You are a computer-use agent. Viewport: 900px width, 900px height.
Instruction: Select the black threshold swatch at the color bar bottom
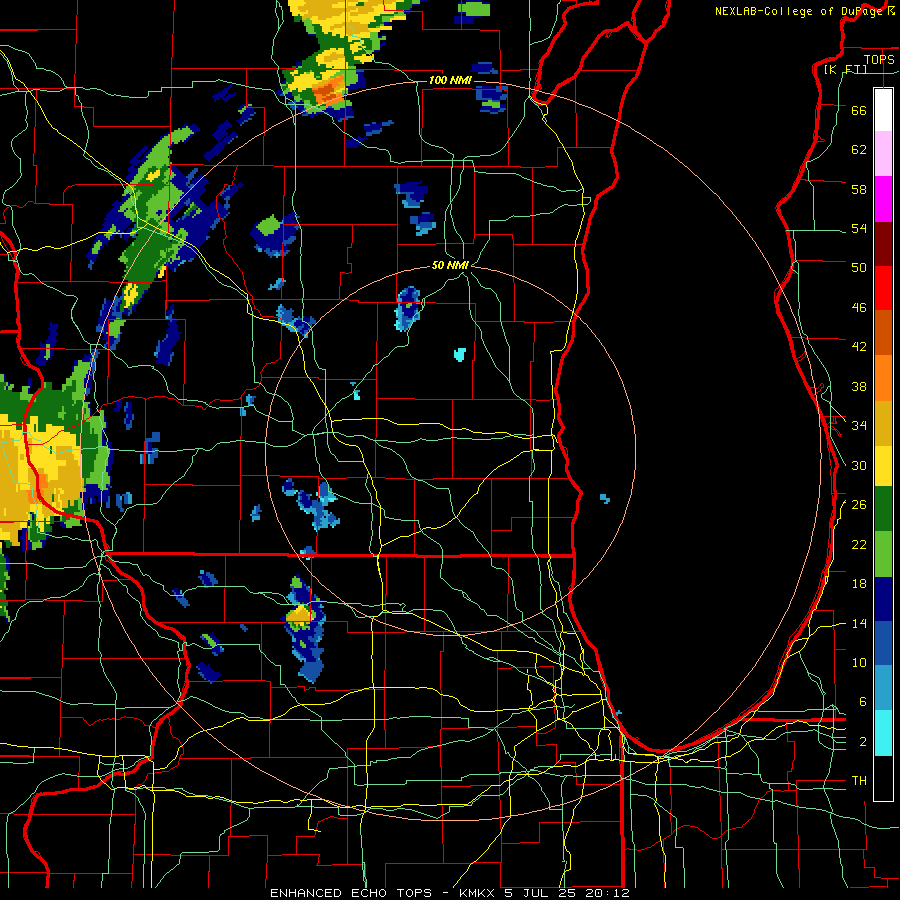click(883, 778)
